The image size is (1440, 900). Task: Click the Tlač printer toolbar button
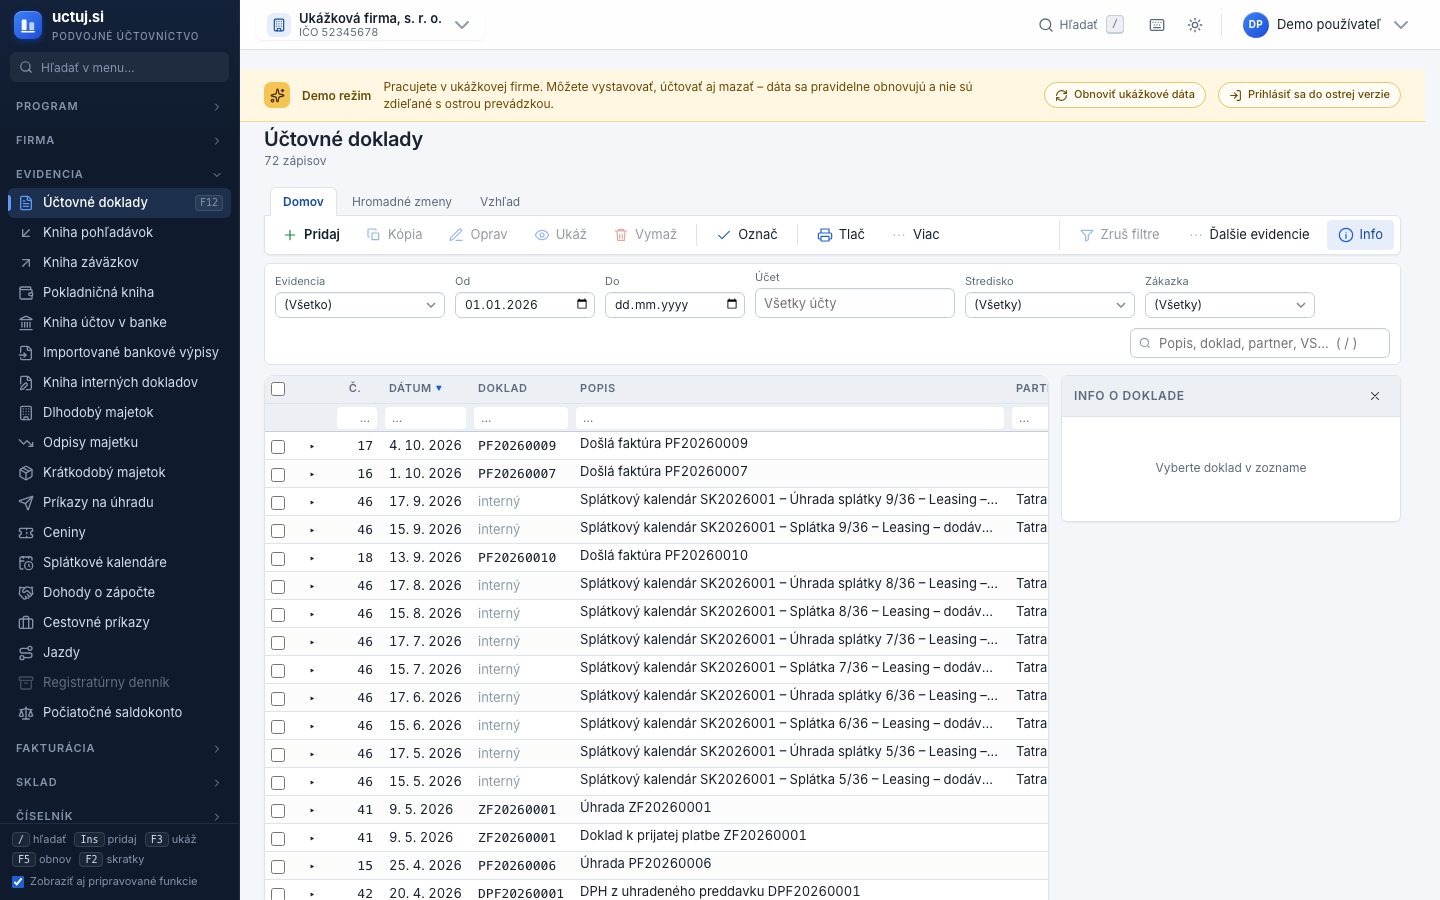point(841,234)
